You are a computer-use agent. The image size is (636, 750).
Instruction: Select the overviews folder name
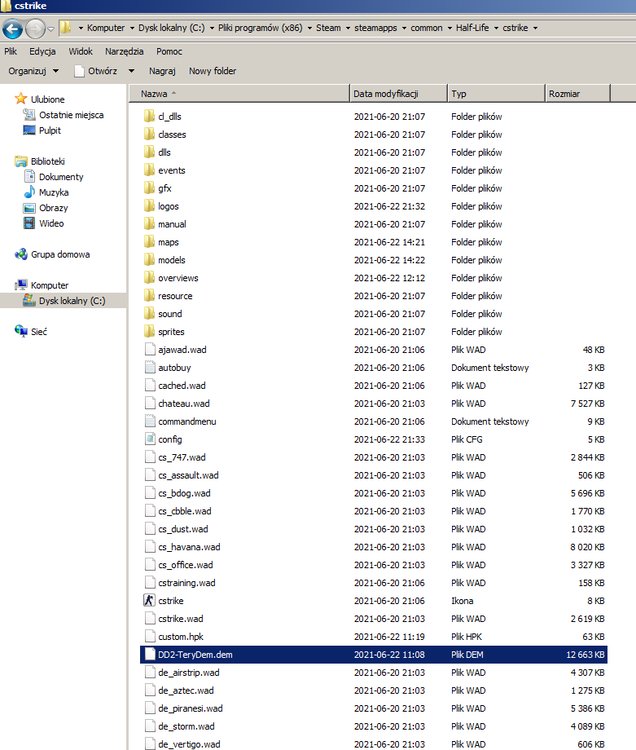click(178, 278)
